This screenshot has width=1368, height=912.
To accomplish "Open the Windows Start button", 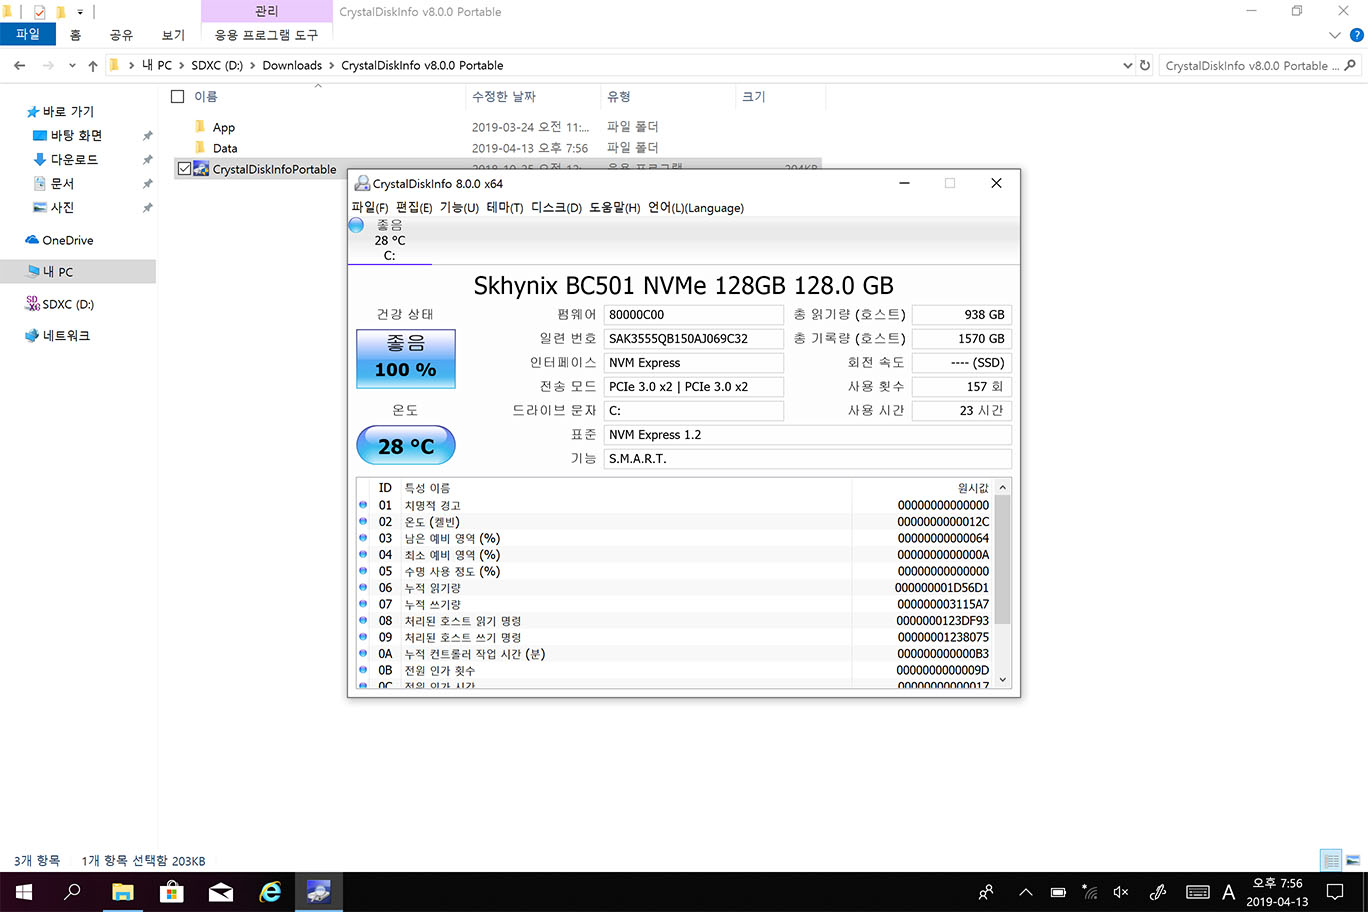I will 24,891.
